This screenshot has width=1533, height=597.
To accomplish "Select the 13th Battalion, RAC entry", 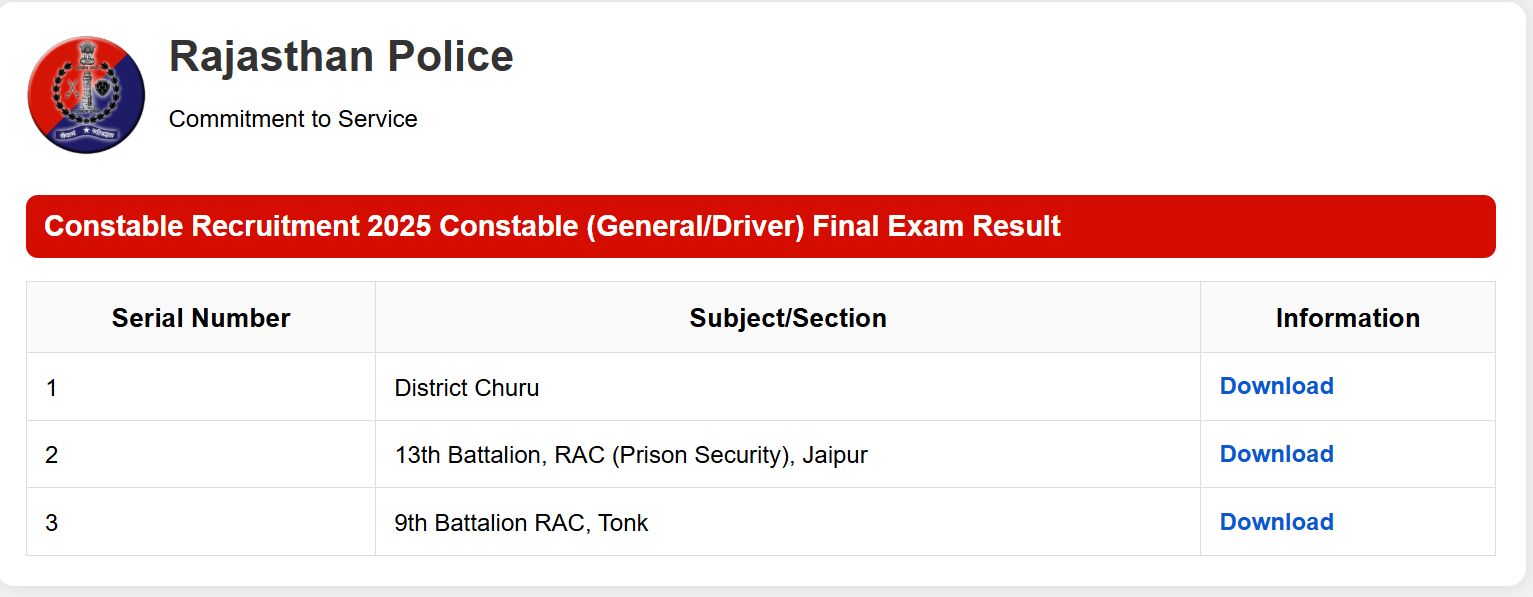I will 500,455.
